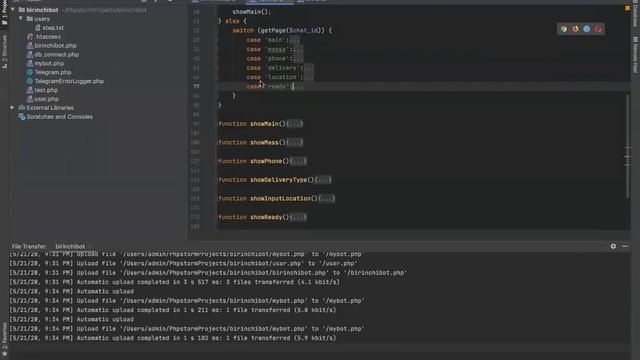Open Favorites tool window star tab
The height and width of the screenshot is (360, 640).
tap(4, 341)
